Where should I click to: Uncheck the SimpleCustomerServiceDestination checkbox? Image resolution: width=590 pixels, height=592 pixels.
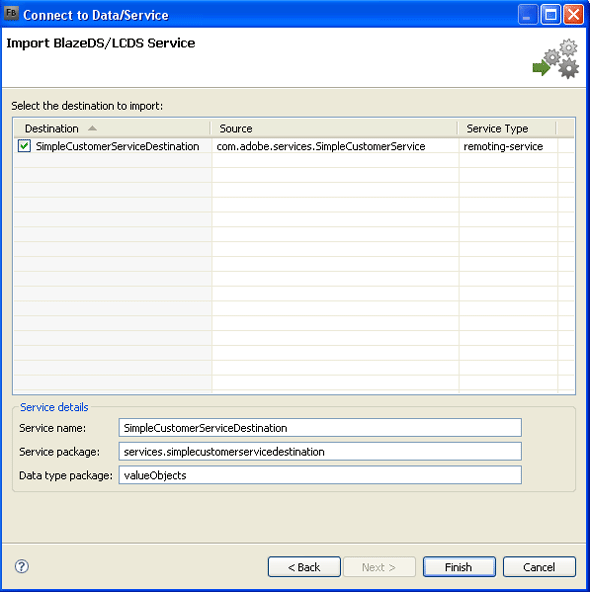click(x=24, y=146)
